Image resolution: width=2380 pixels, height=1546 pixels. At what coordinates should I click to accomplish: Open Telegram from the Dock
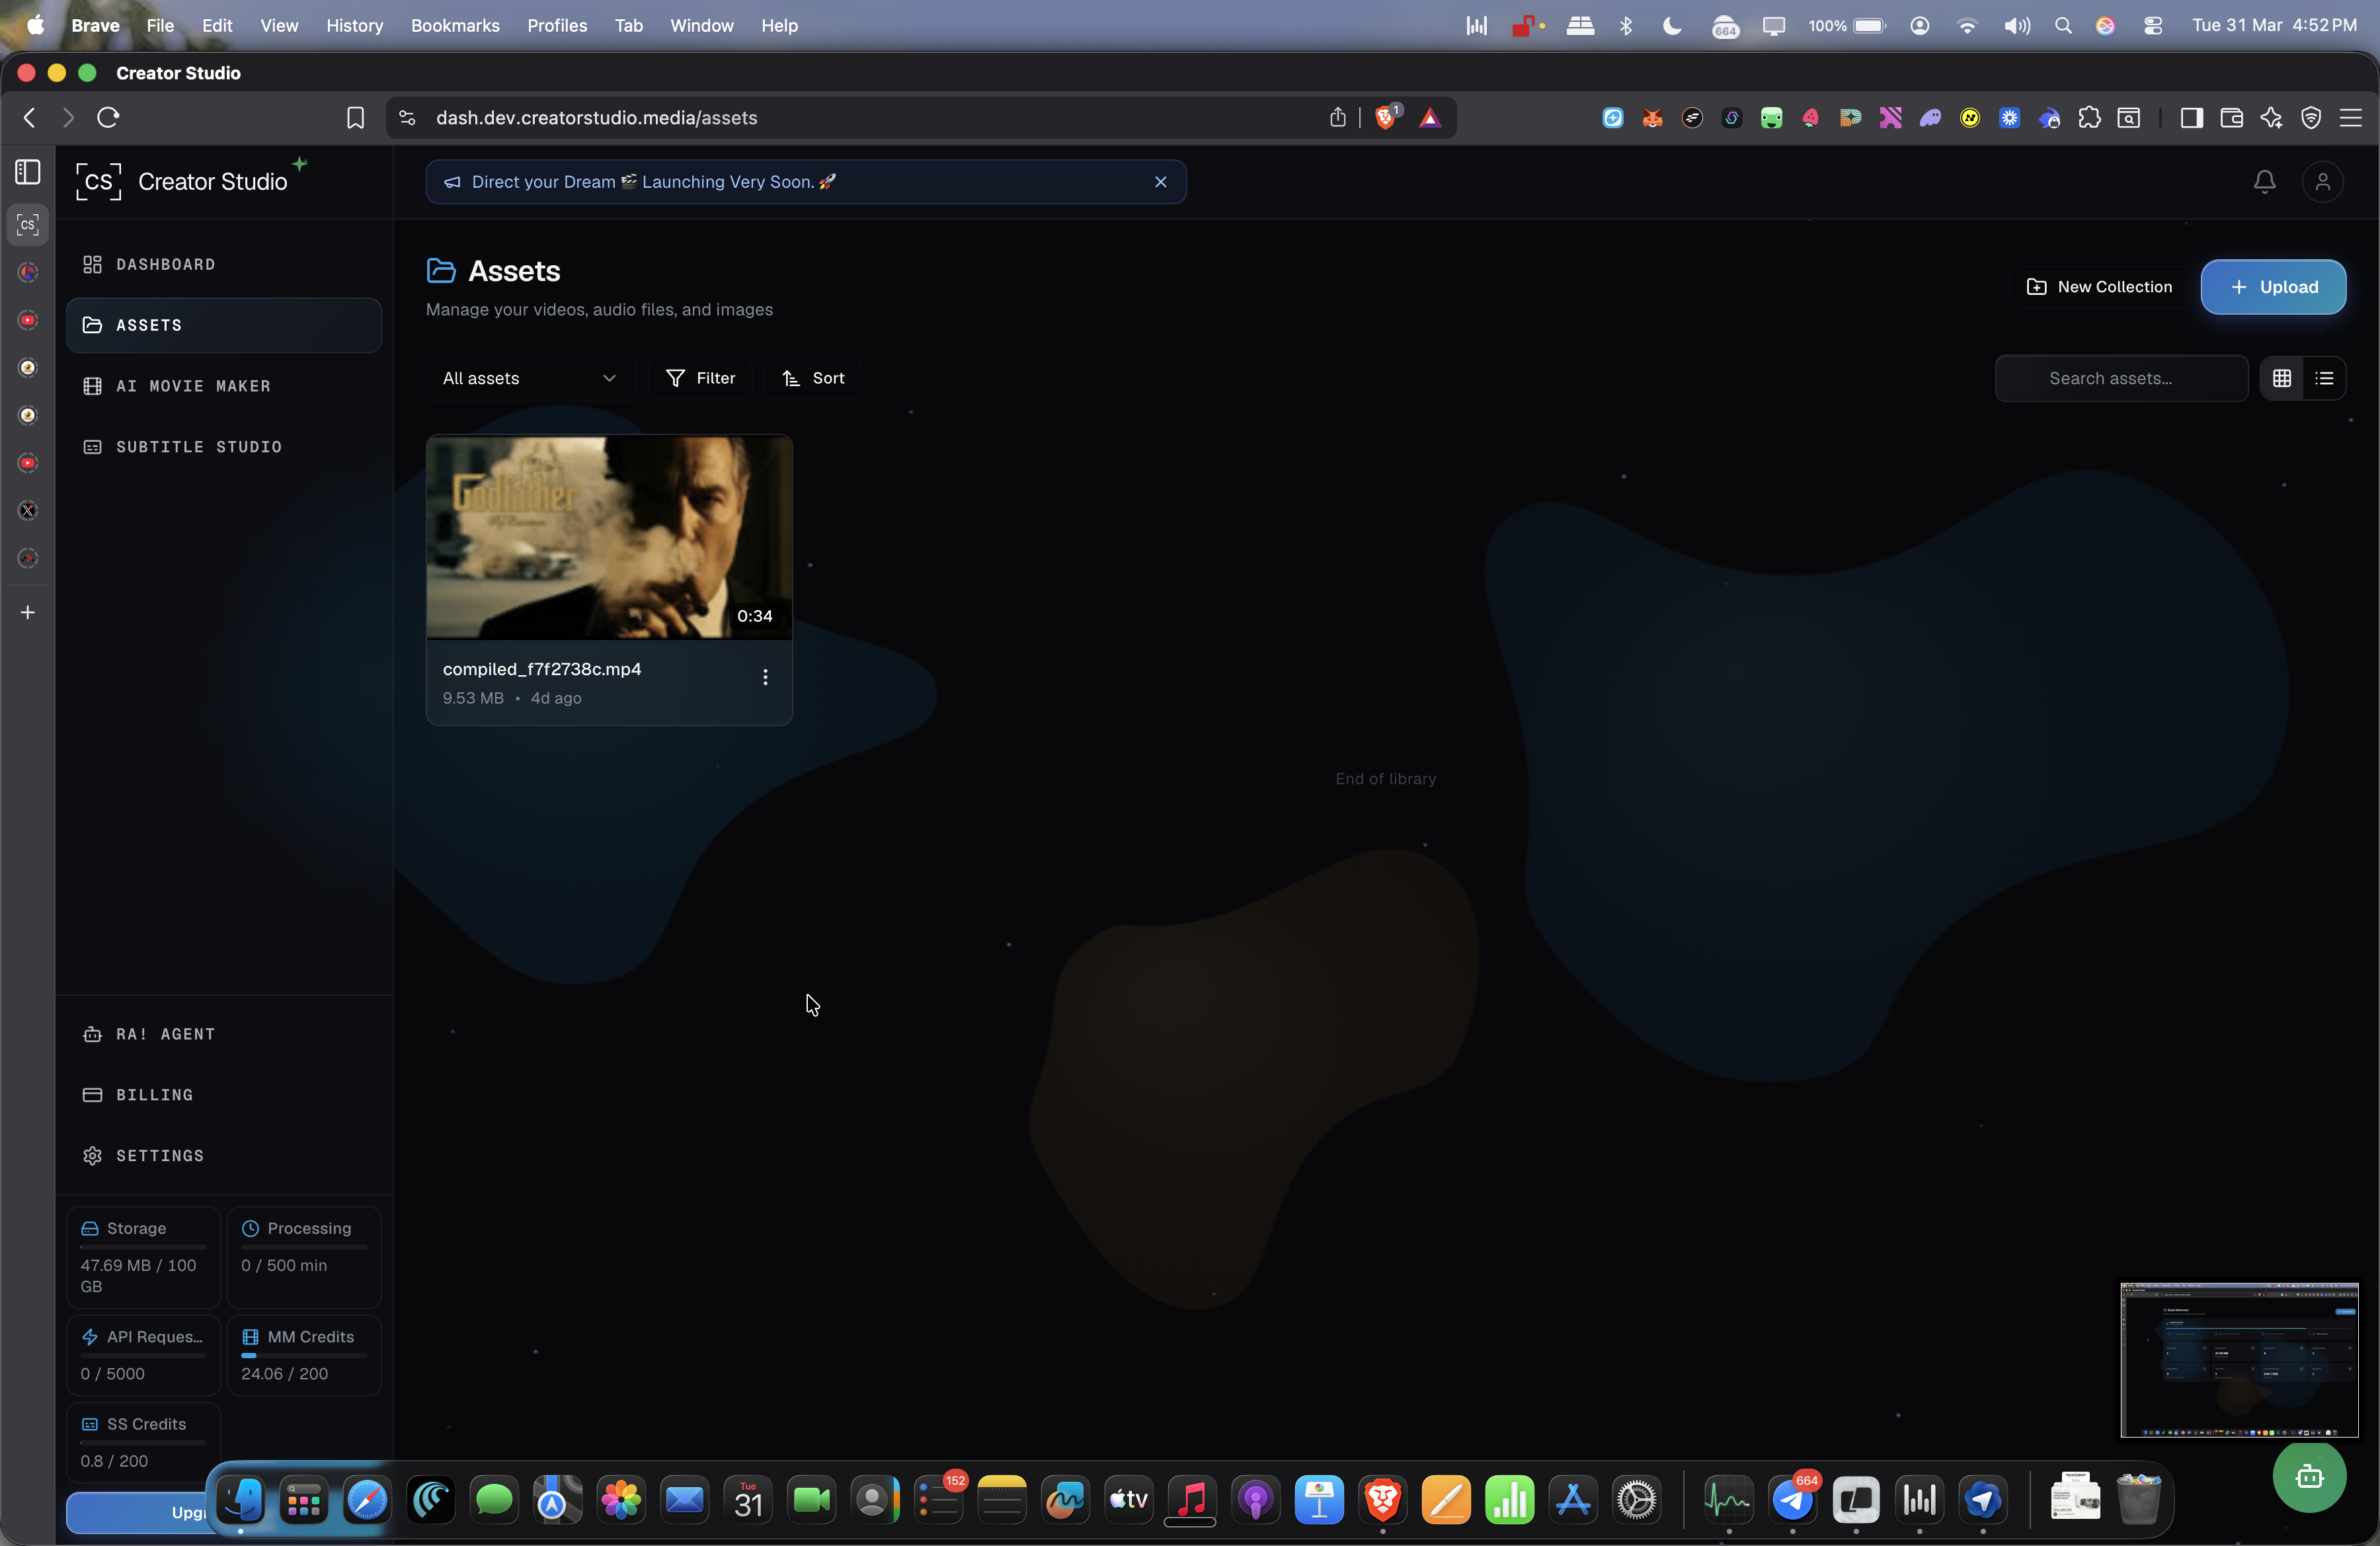[1793, 1499]
